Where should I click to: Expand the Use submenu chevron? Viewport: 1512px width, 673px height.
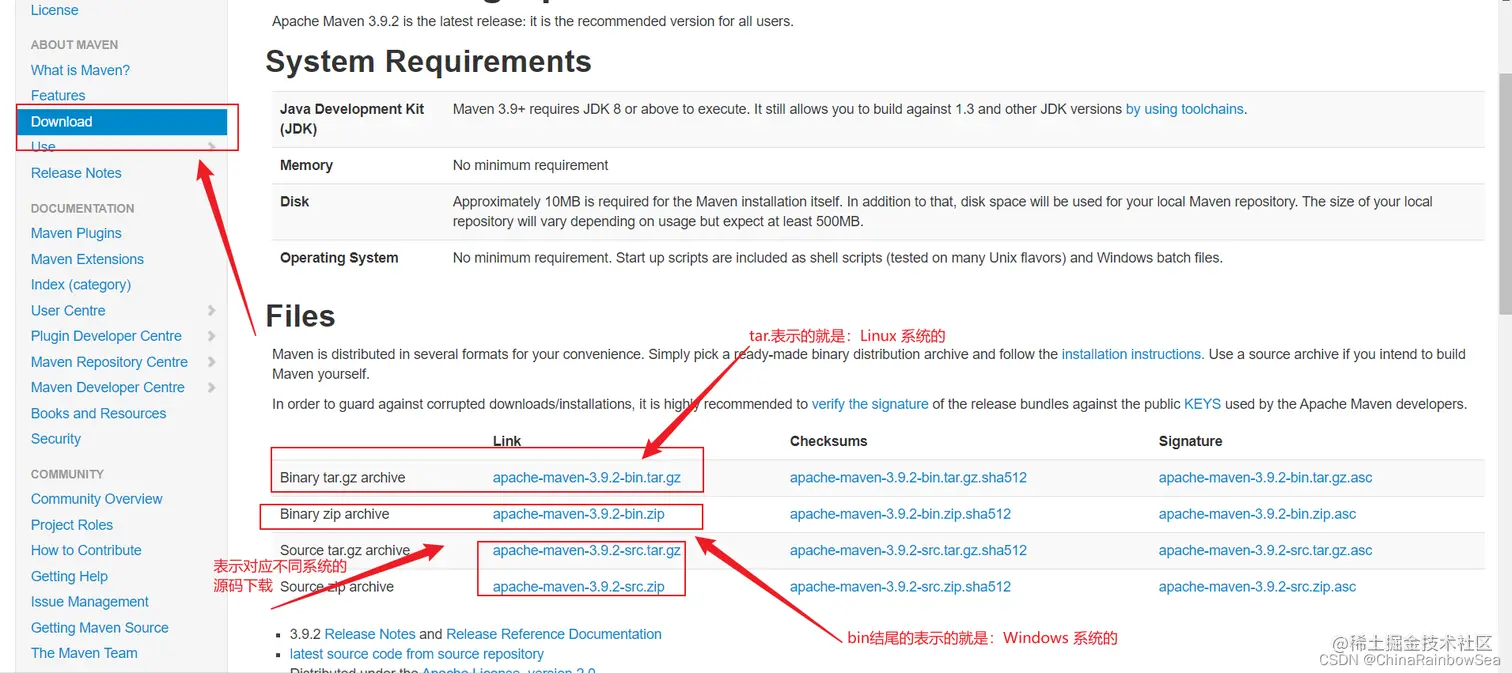pyautogui.click(x=211, y=147)
